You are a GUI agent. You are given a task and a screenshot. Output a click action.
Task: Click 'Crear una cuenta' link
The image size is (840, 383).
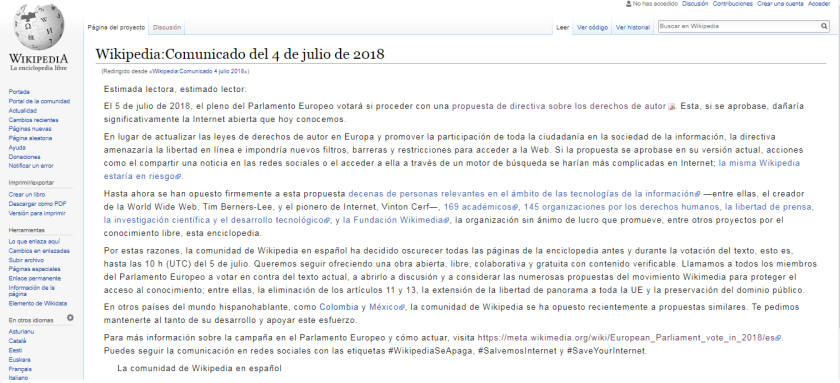click(x=780, y=4)
